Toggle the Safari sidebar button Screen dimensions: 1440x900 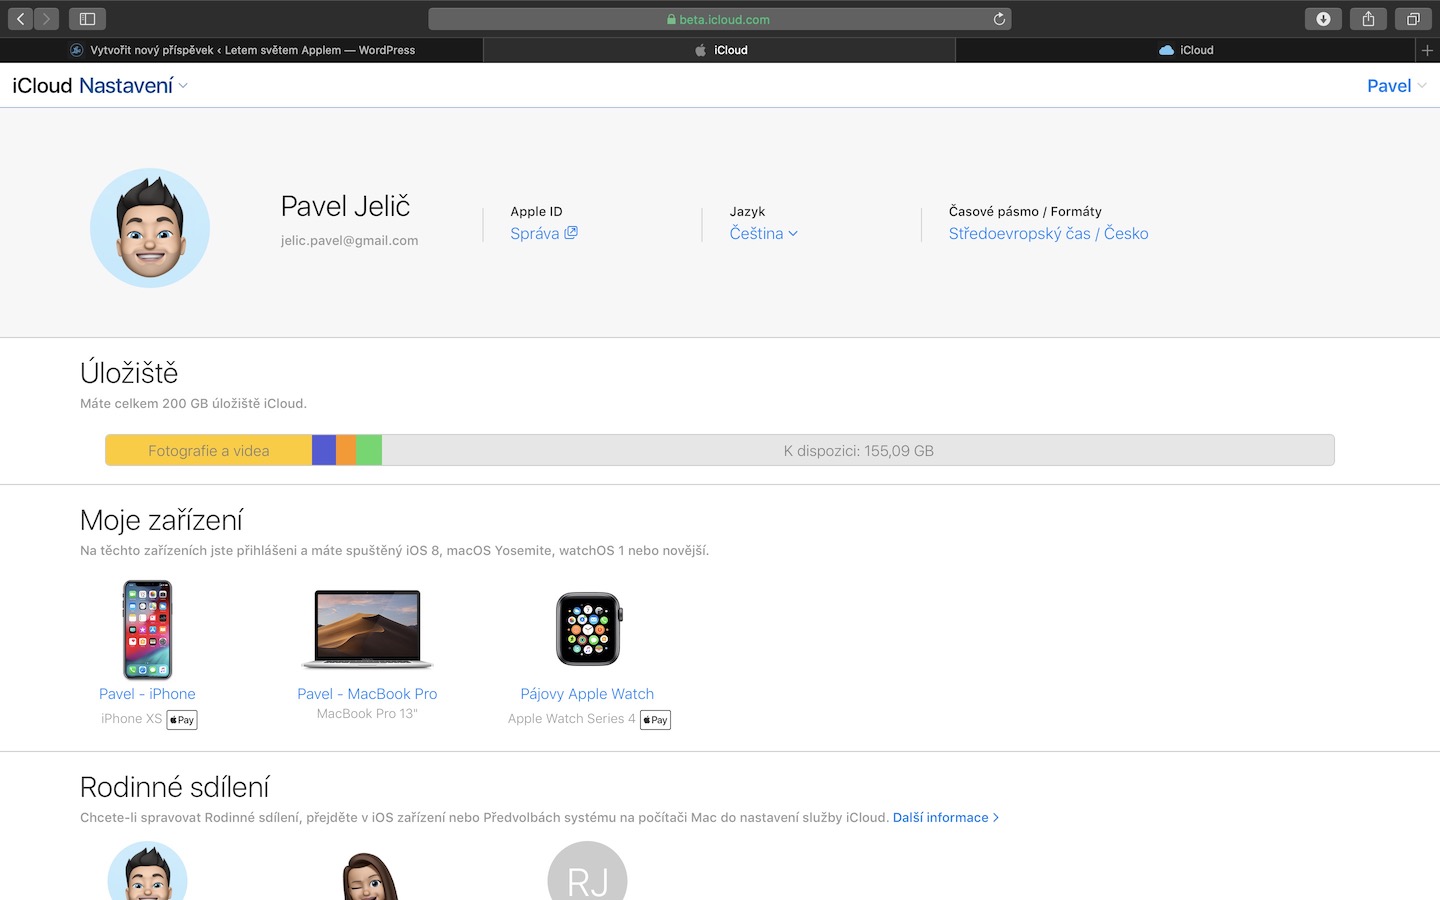pos(87,19)
